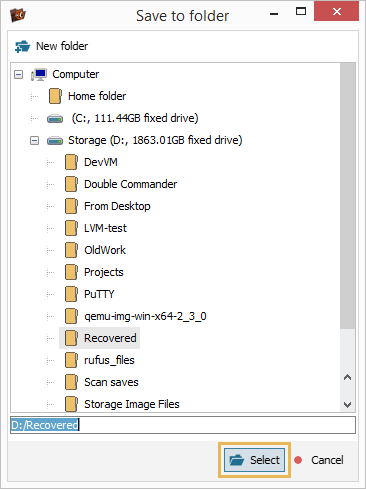Image resolution: width=366 pixels, height=489 pixels.
Task: Click the scrollbar up arrow
Action: pyautogui.click(x=348, y=377)
